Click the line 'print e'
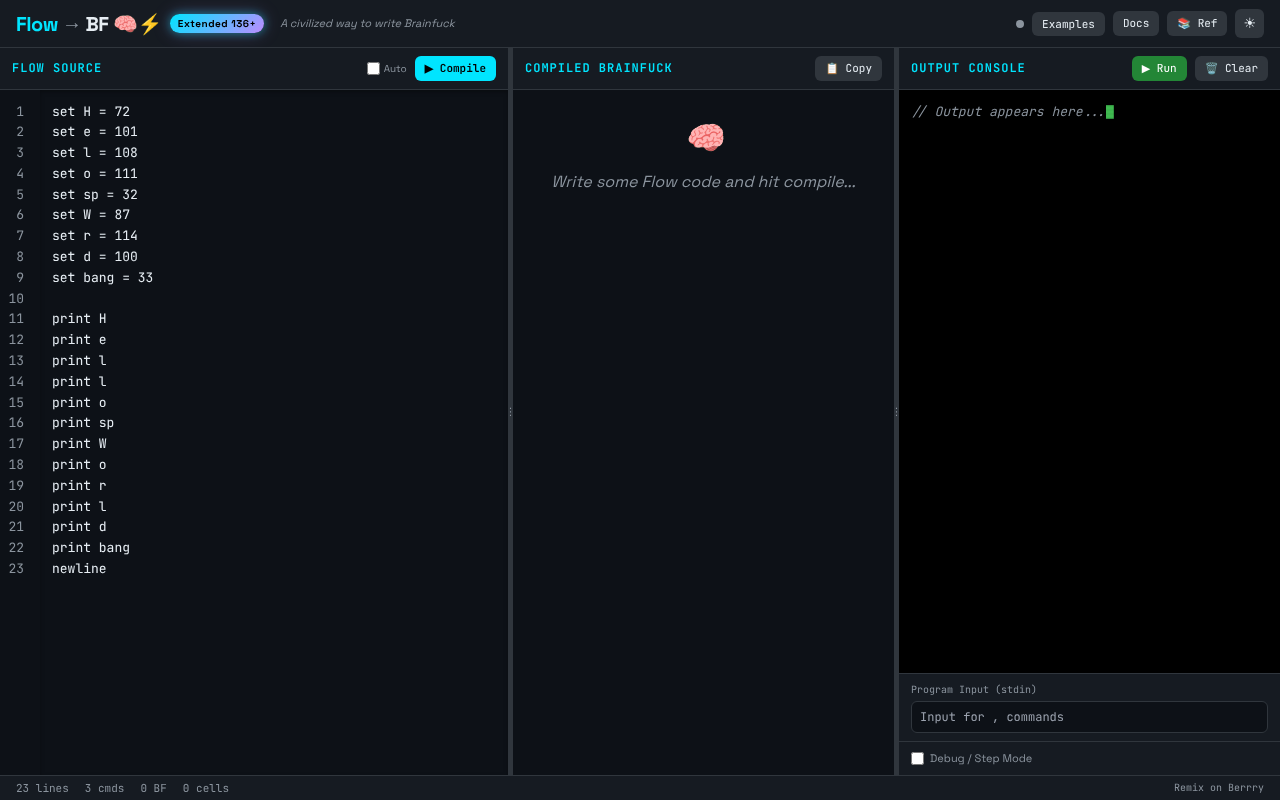The width and height of the screenshot is (1280, 800). click(x=79, y=340)
